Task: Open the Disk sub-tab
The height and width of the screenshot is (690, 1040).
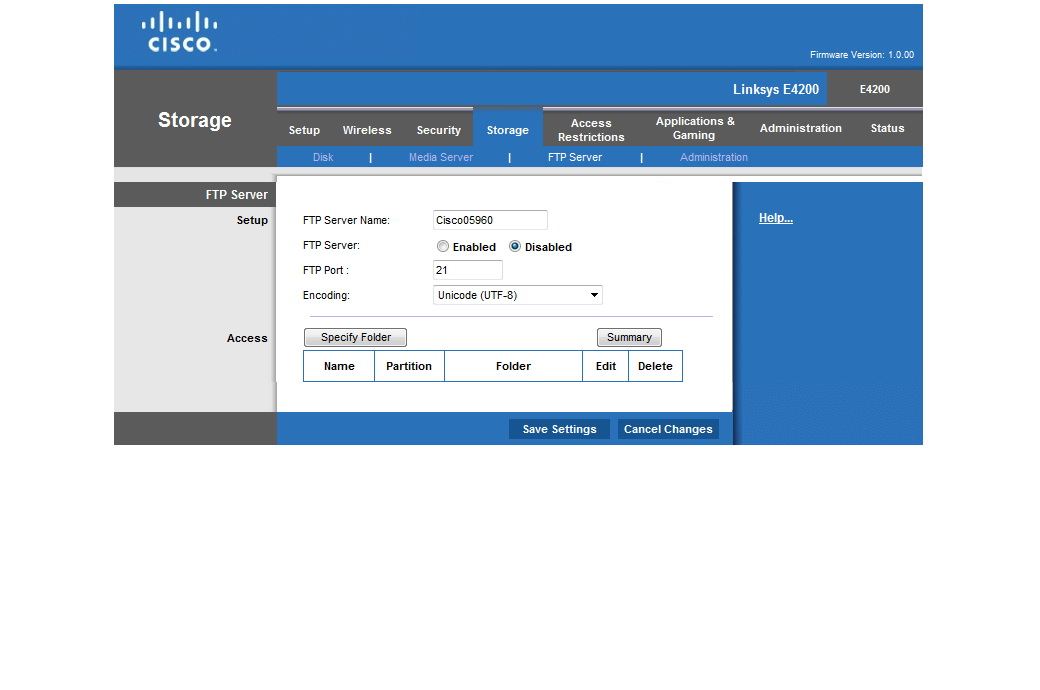Action: pos(323,157)
